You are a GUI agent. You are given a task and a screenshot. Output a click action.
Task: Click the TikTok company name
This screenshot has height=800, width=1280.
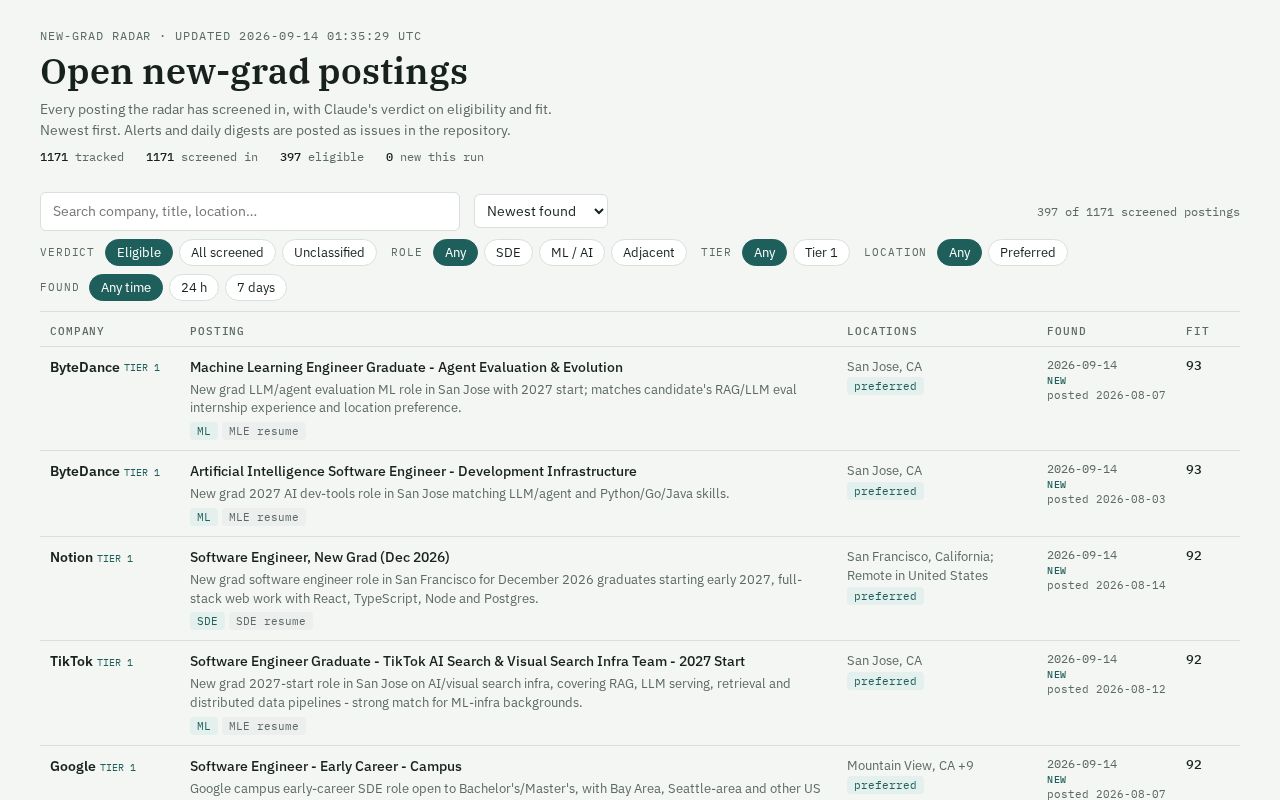pos(71,661)
